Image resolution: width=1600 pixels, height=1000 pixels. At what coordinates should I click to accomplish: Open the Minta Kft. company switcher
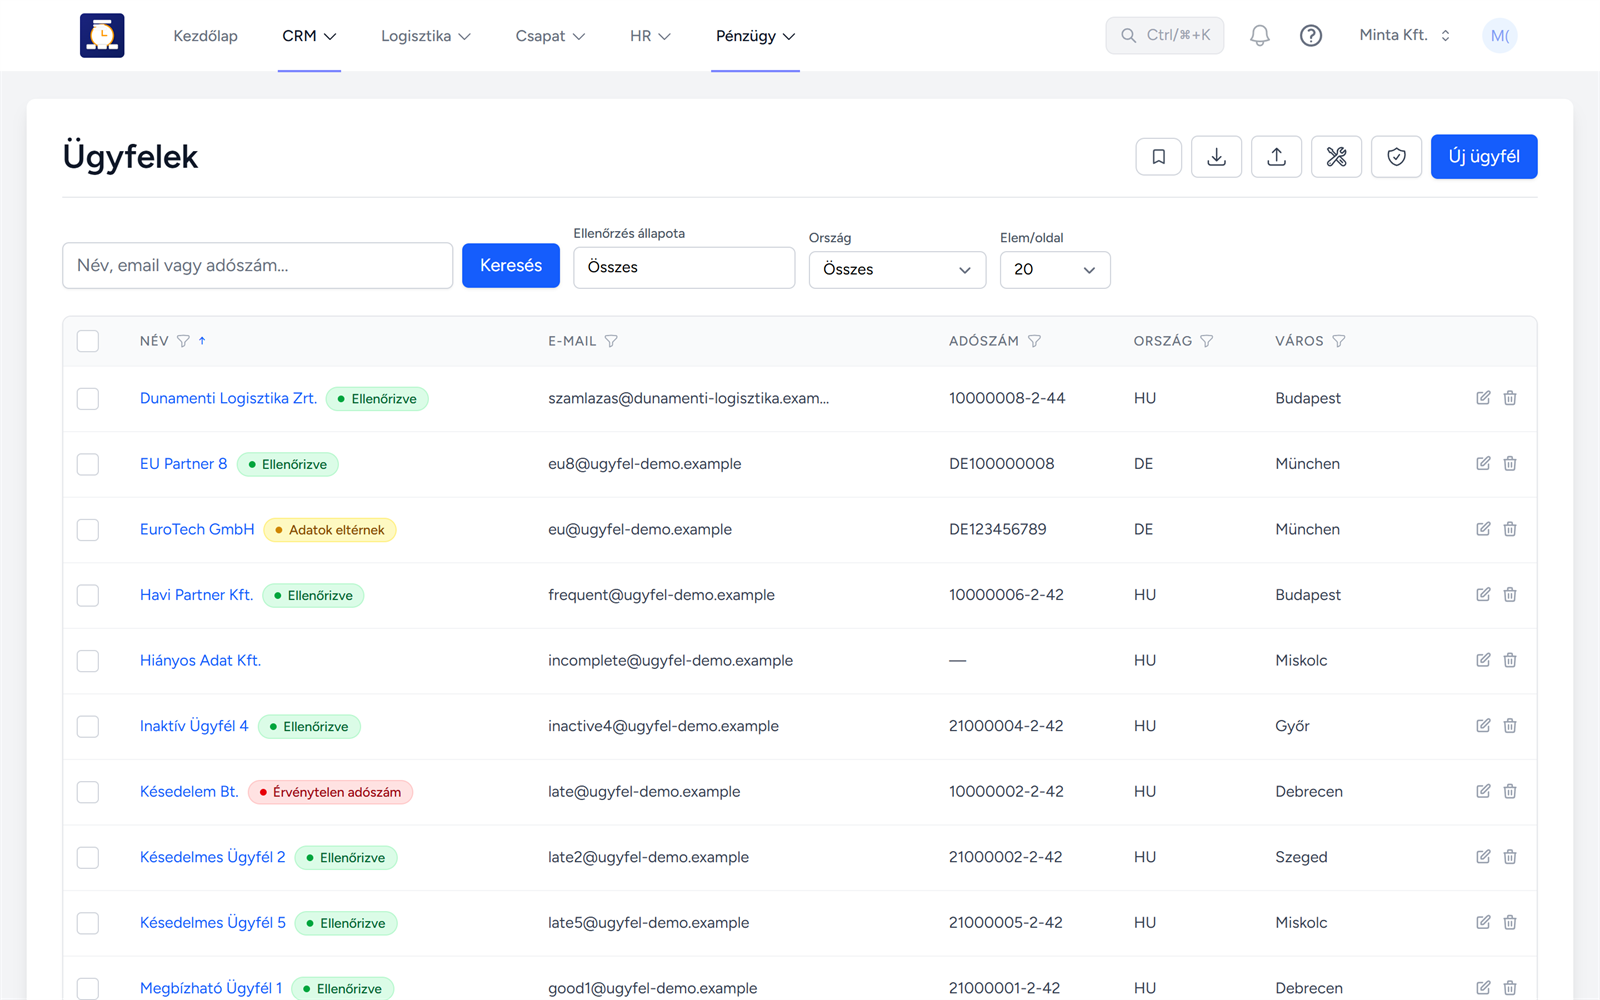click(1405, 35)
